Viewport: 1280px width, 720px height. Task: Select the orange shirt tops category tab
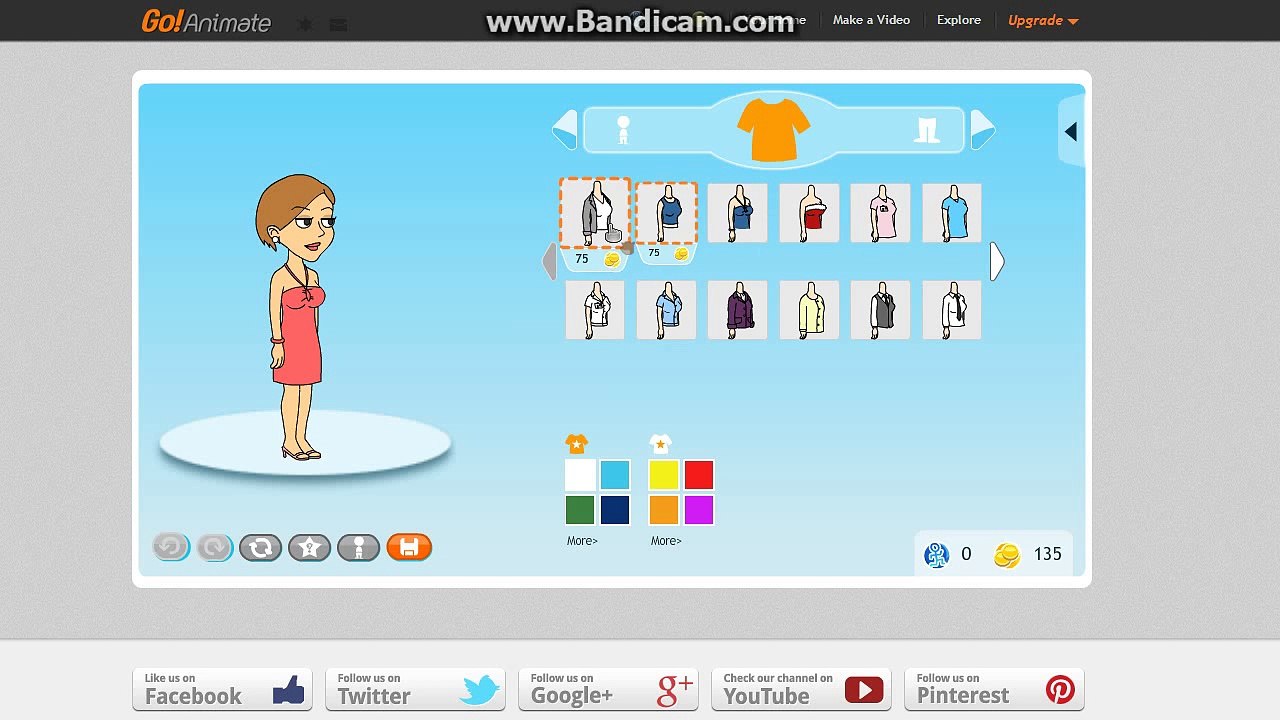(773, 129)
